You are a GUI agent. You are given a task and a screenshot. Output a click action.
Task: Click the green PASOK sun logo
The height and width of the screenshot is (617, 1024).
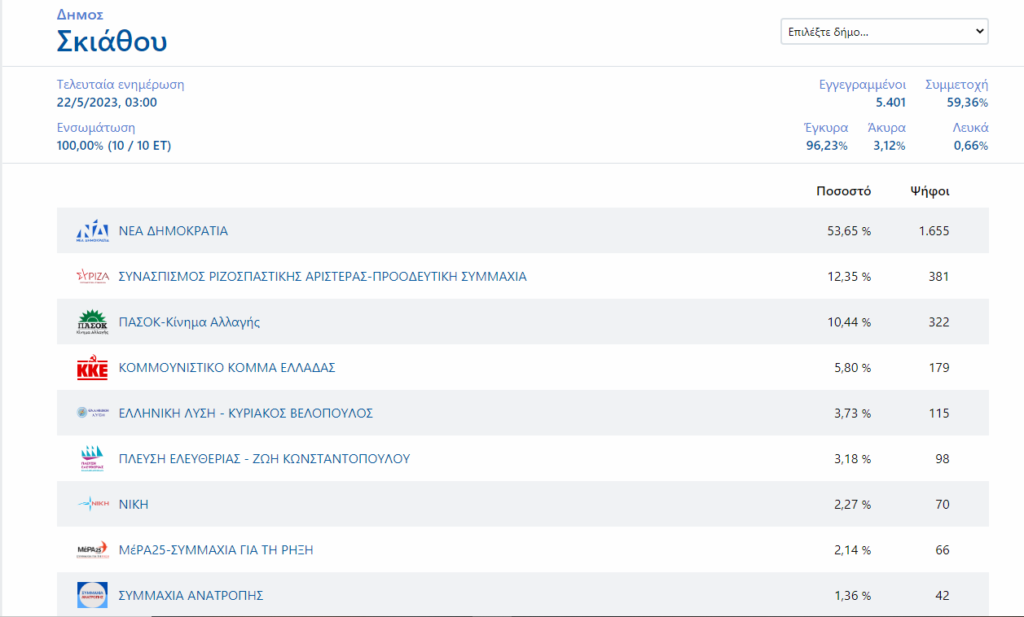pos(92,322)
